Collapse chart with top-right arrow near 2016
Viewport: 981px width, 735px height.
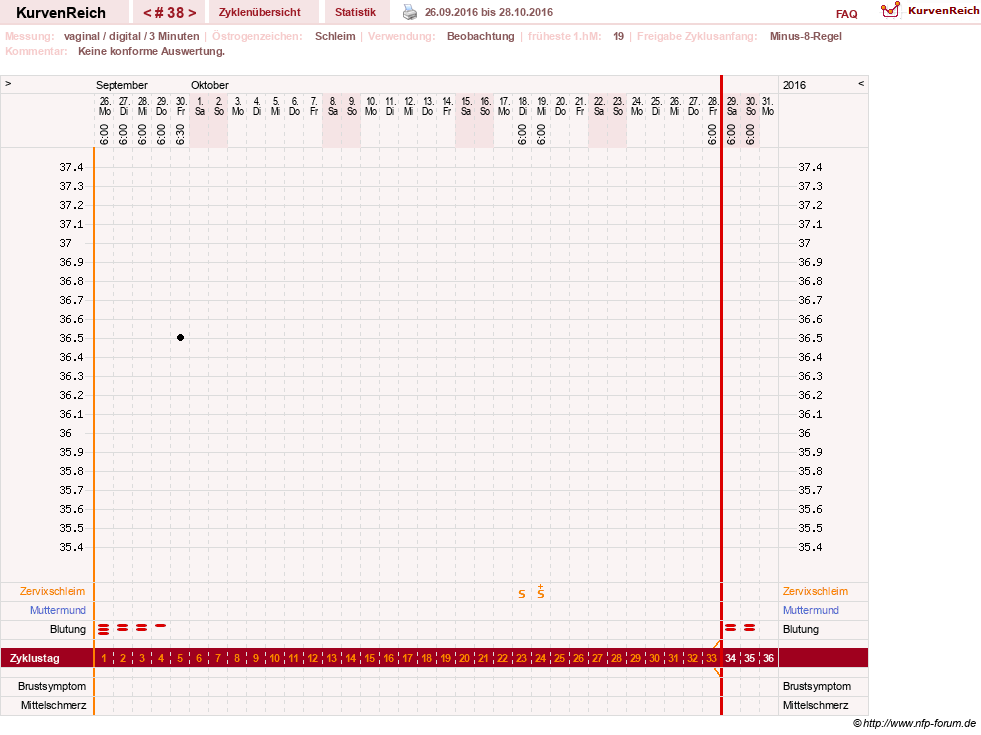861,83
